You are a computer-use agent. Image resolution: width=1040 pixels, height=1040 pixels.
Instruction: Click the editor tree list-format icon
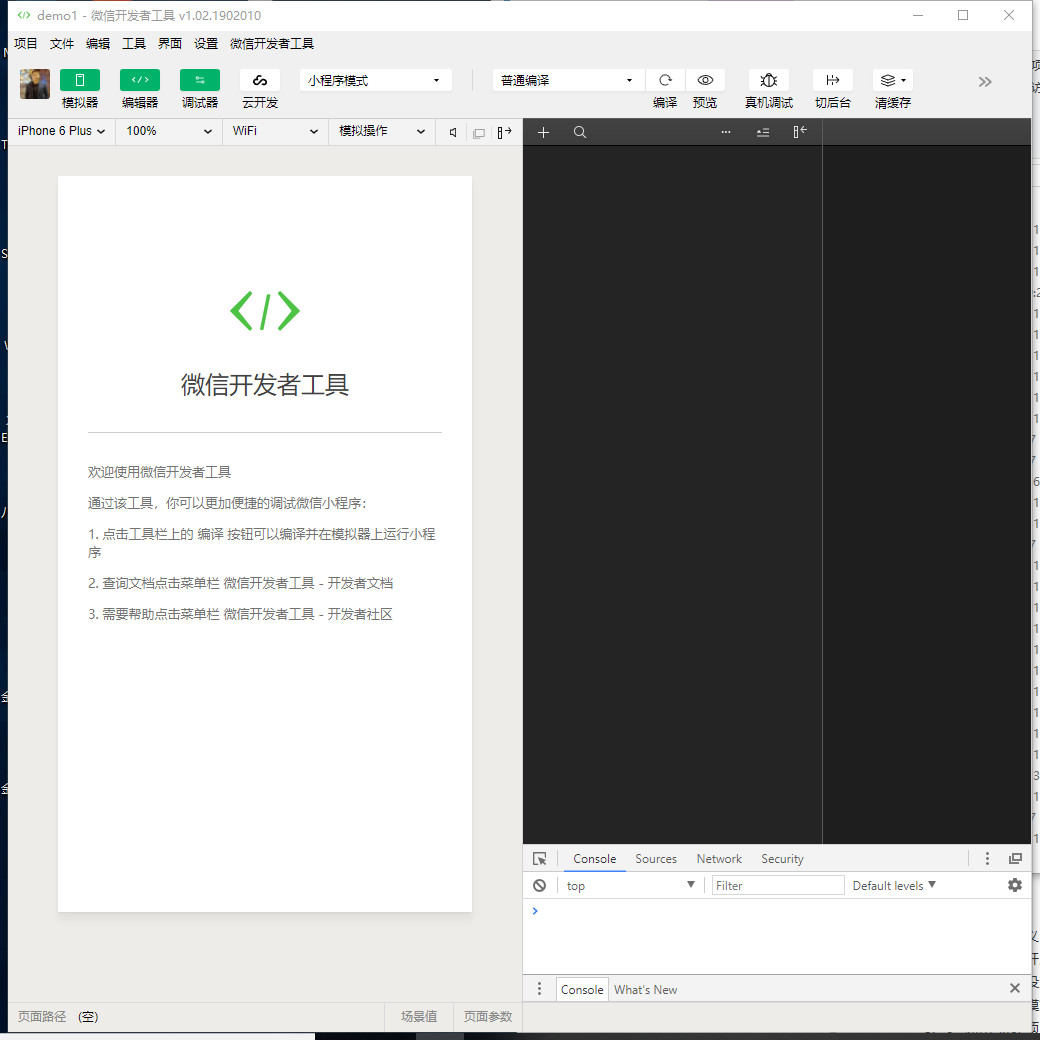pyautogui.click(x=763, y=133)
